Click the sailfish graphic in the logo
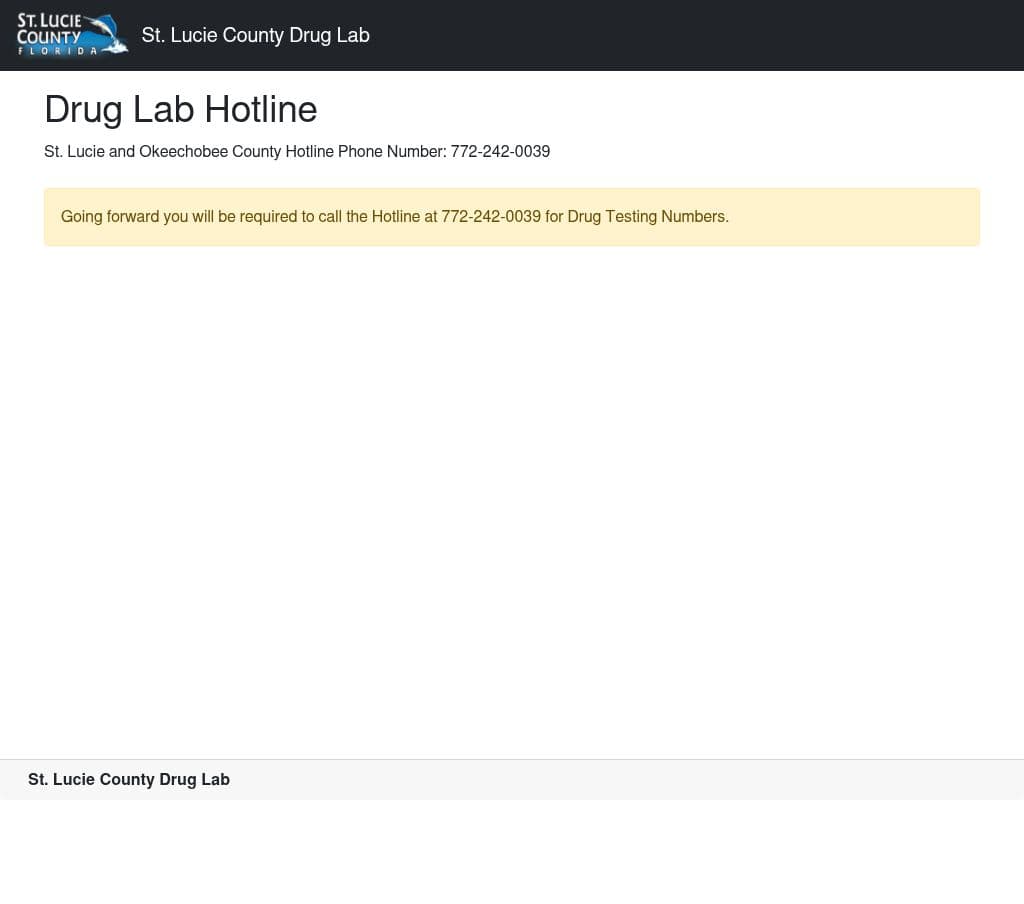 [x=106, y=34]
